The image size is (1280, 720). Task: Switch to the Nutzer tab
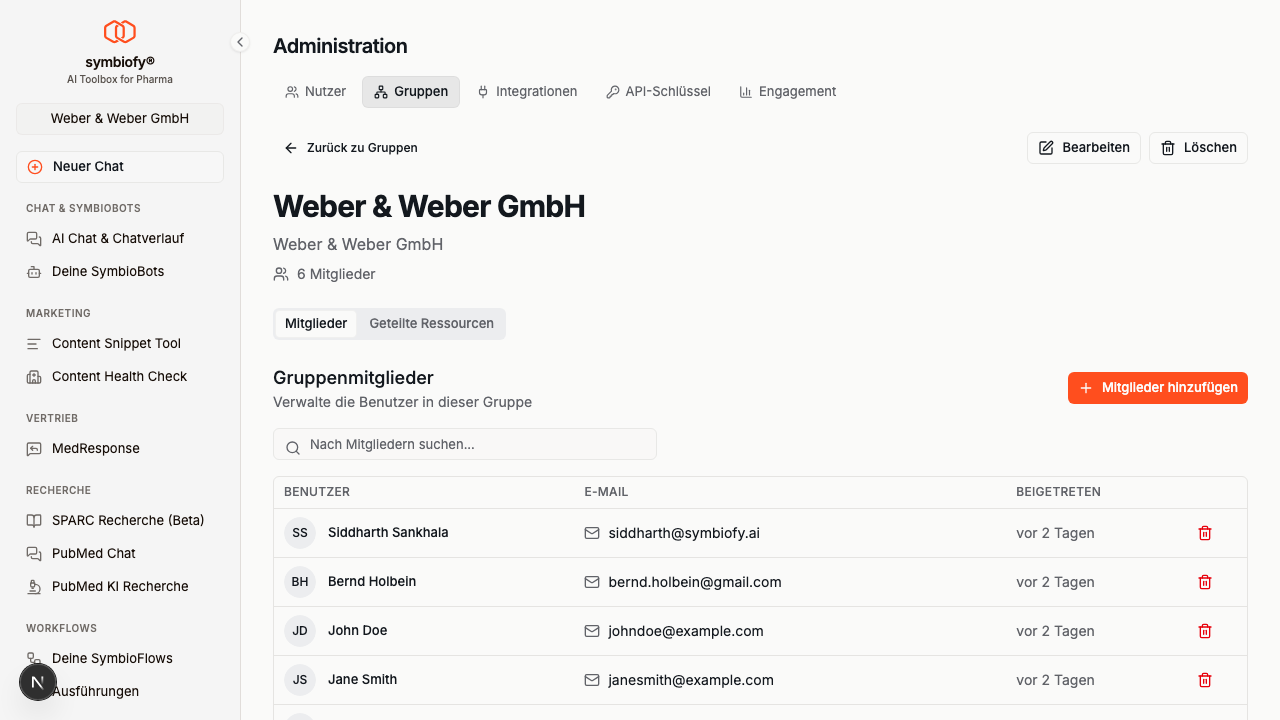tap(315, 91)
